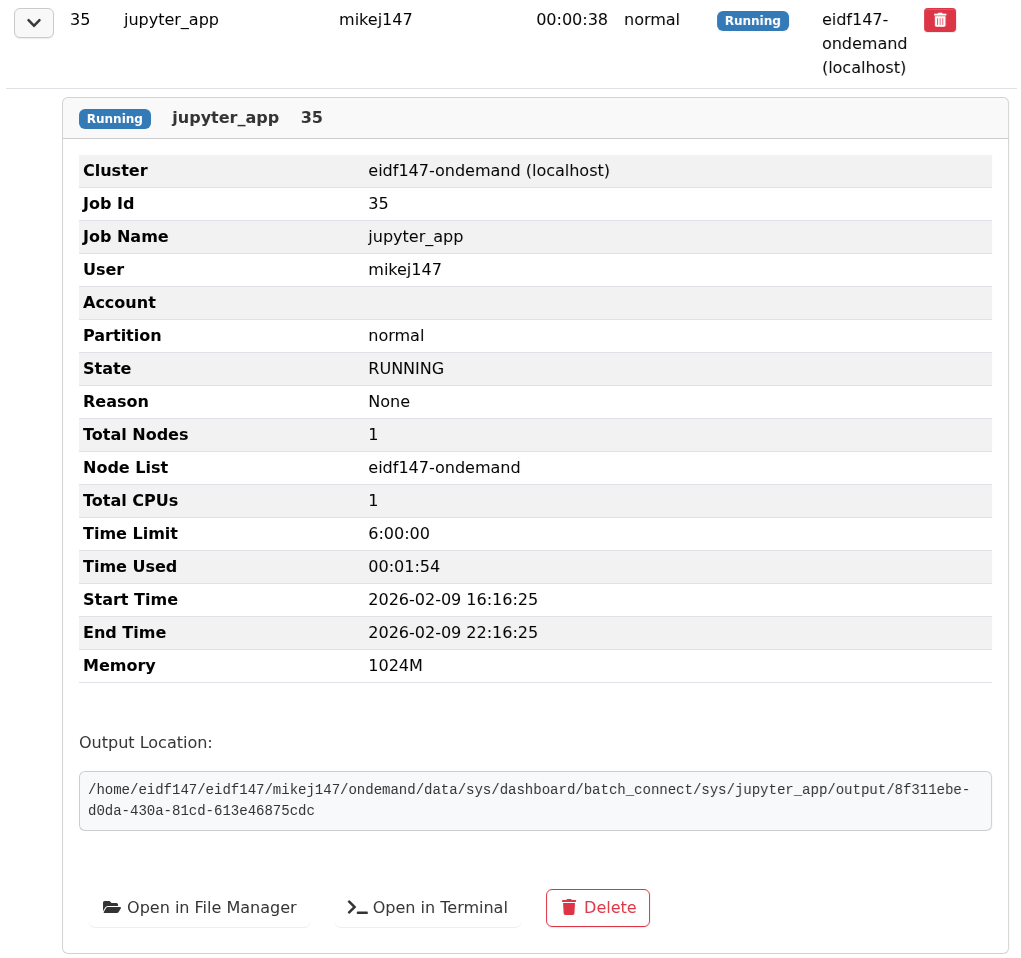Viewport: 1021px width, 958px height.
Task: Click the Partition value 'normal'
Action: (x=396, y=335)
